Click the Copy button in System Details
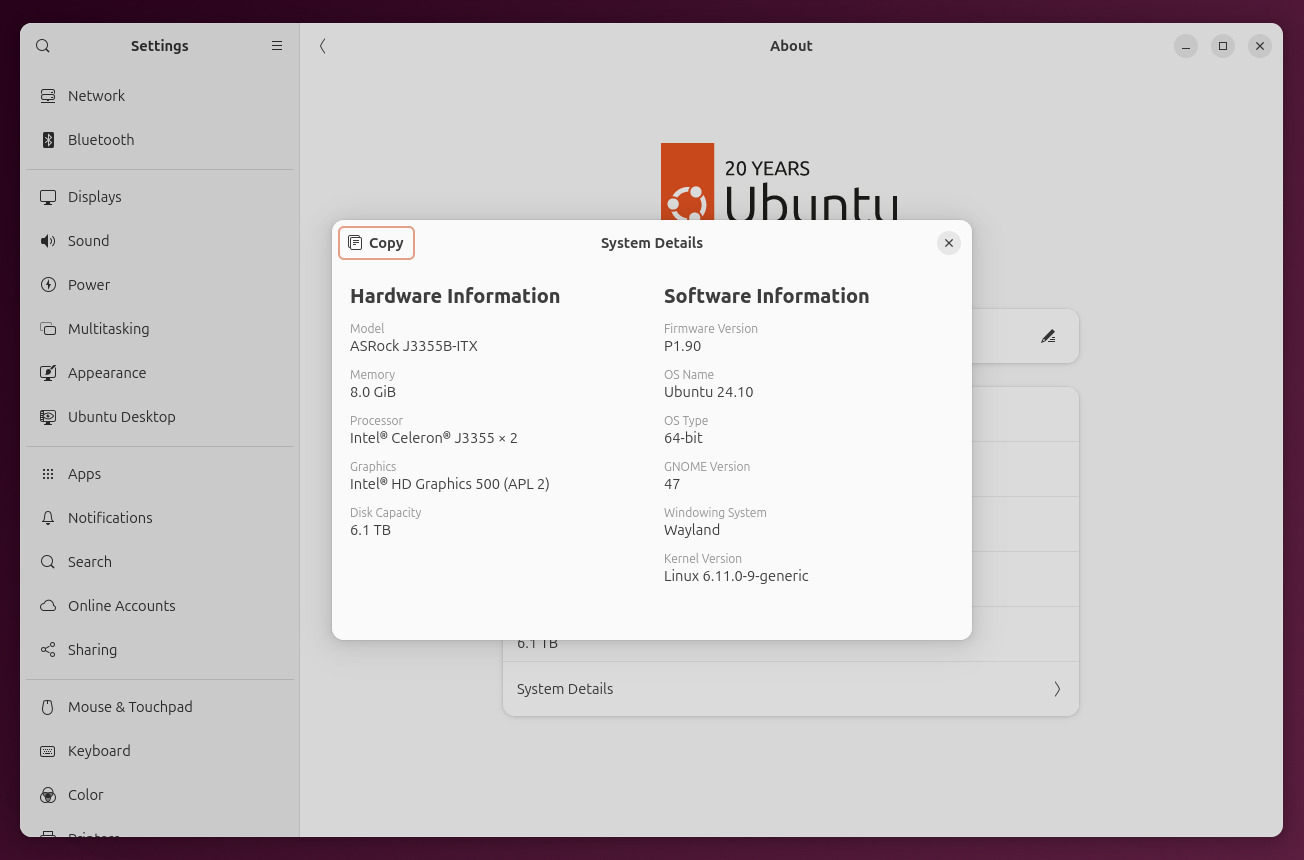Screen dimensions: 1304x860 tap(376, 243)
